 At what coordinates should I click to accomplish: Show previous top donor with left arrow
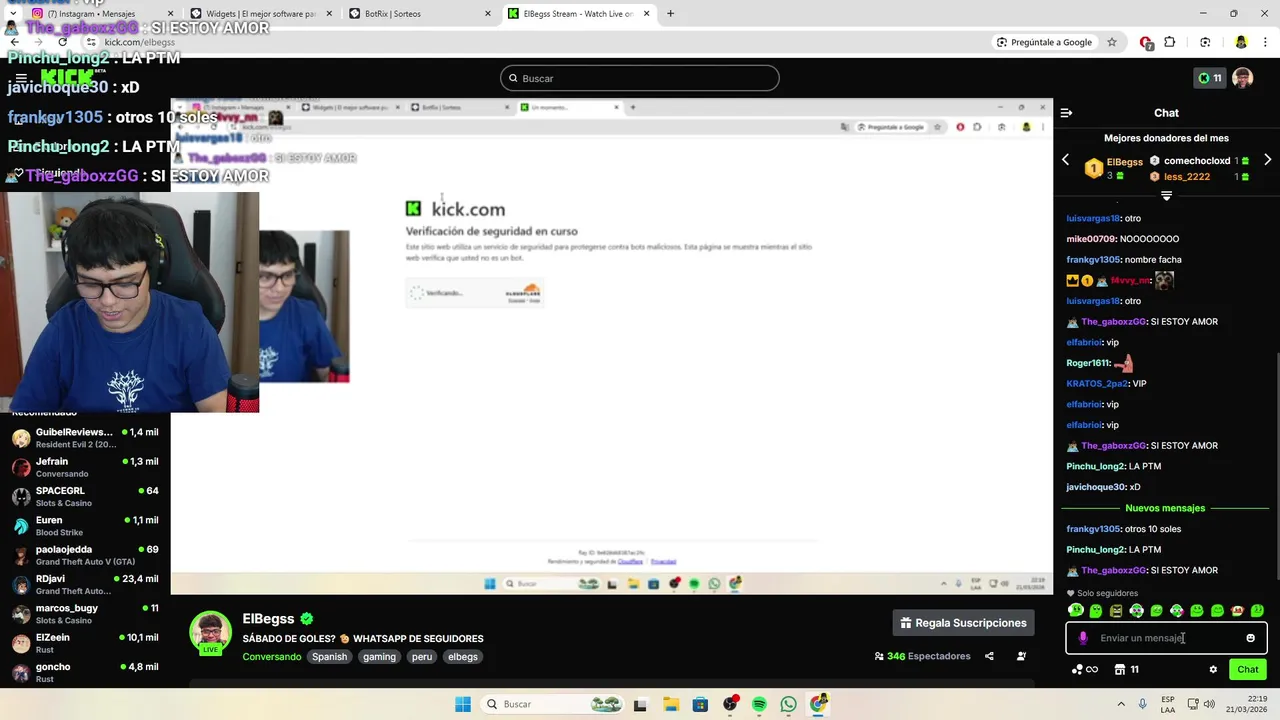coord(1065,160)
